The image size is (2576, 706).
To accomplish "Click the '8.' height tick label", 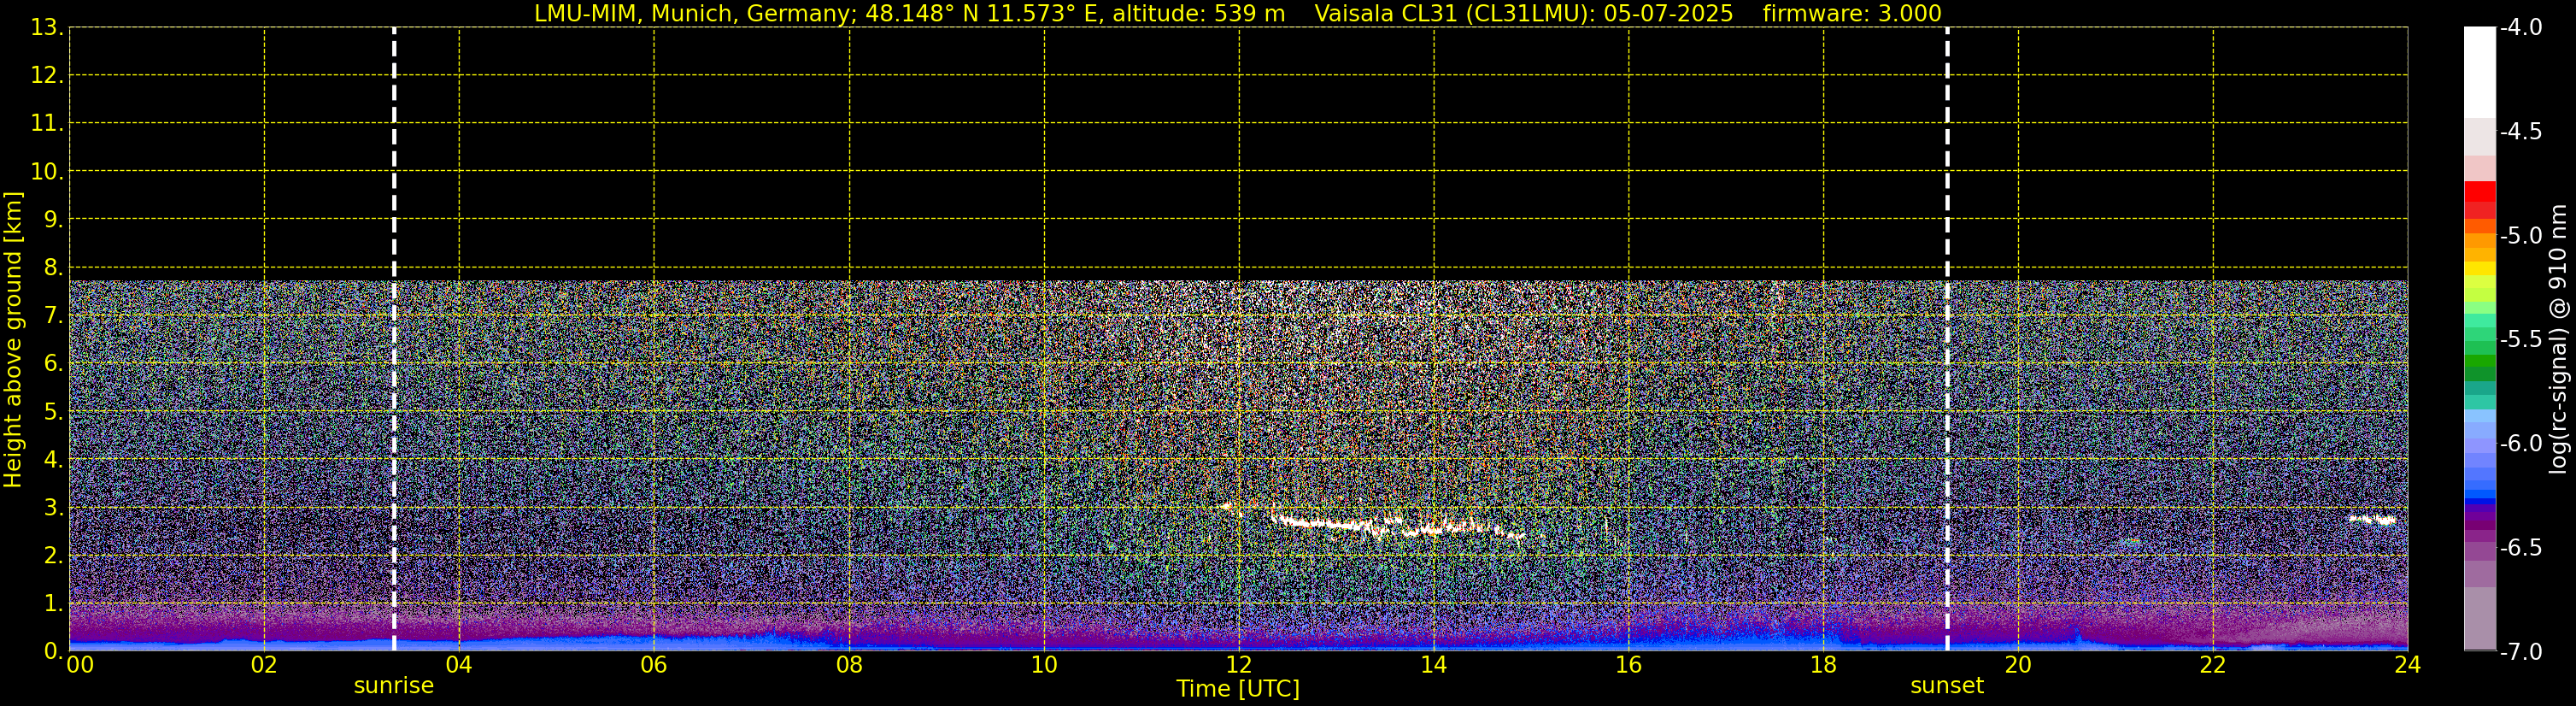I will tap(53, 268).
